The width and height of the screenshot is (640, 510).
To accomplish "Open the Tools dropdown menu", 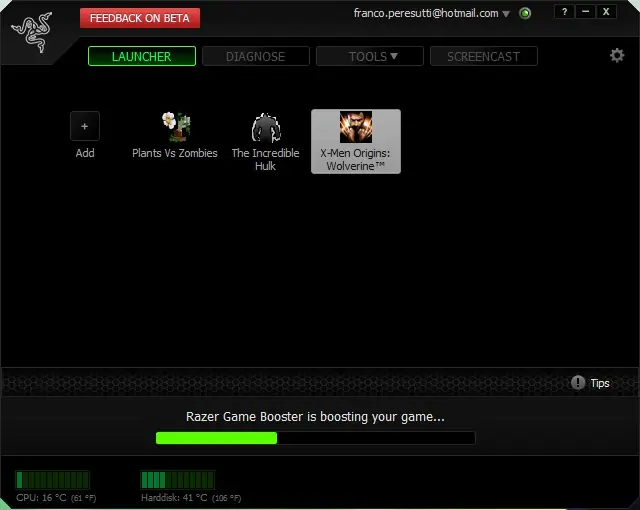I will pyautogui.click(x=369, y=56).
